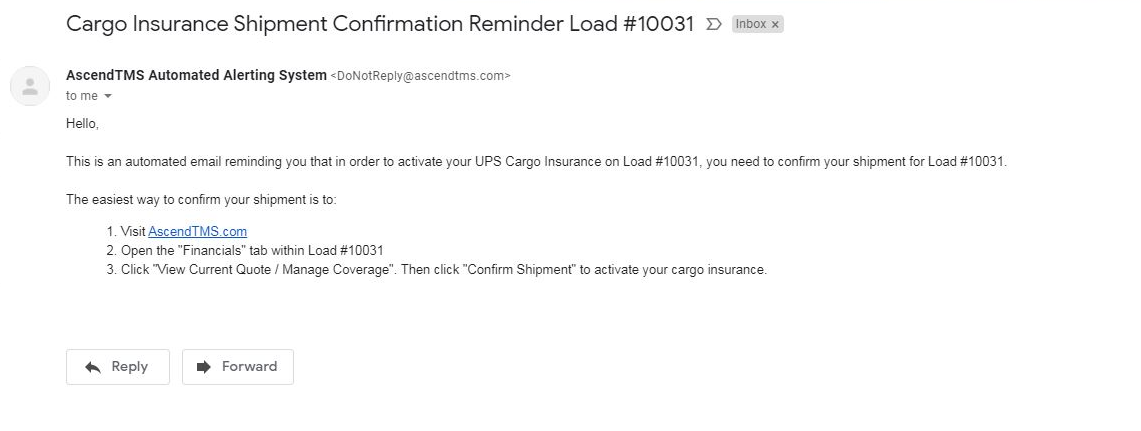Click the forward arrow icon
This screenshot has width=1141, height=431.
click(x=204, y=367)
